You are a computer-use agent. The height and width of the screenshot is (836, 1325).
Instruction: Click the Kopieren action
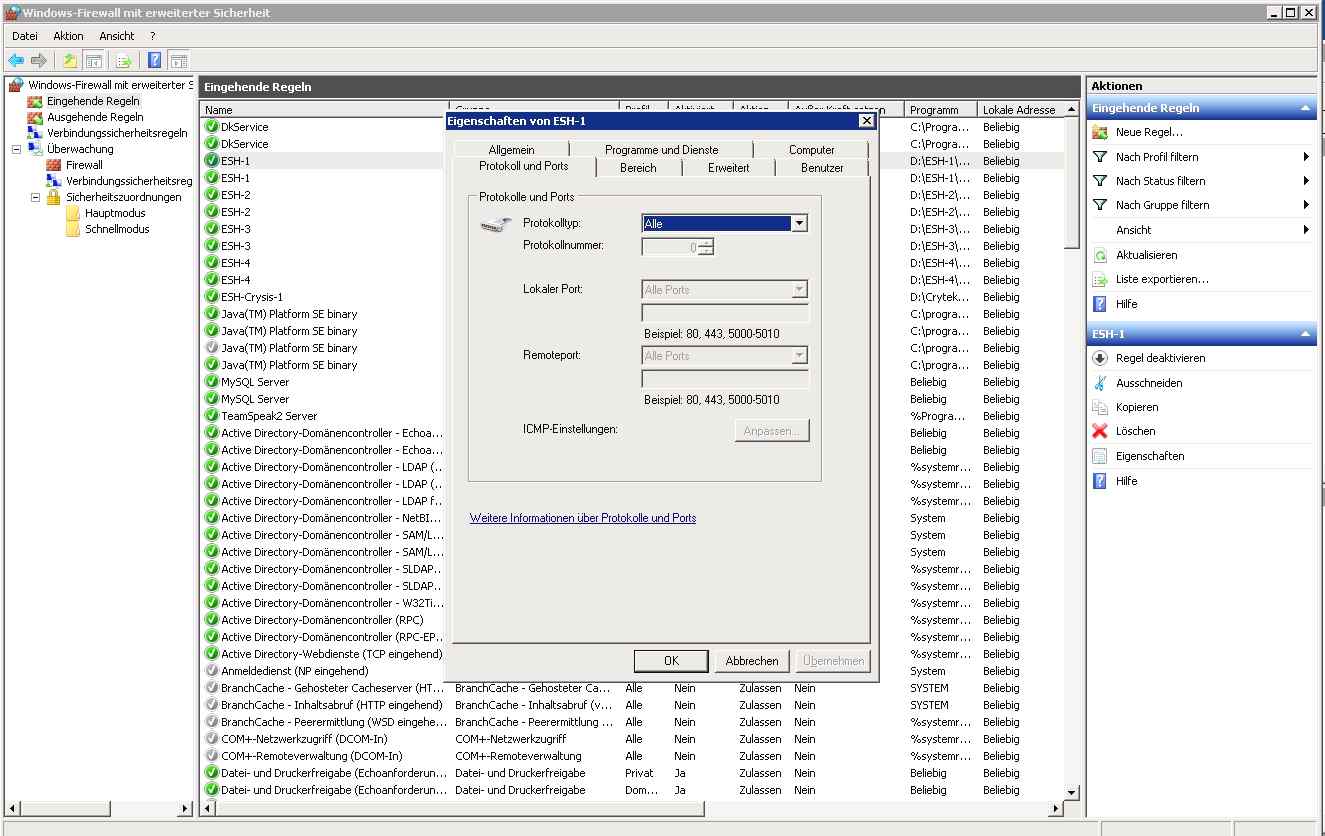tap(1137, 407)
